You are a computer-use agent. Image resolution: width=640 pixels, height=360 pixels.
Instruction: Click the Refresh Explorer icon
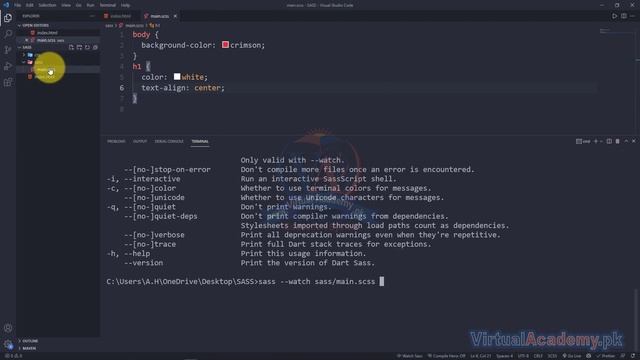(x=87, y=47)
